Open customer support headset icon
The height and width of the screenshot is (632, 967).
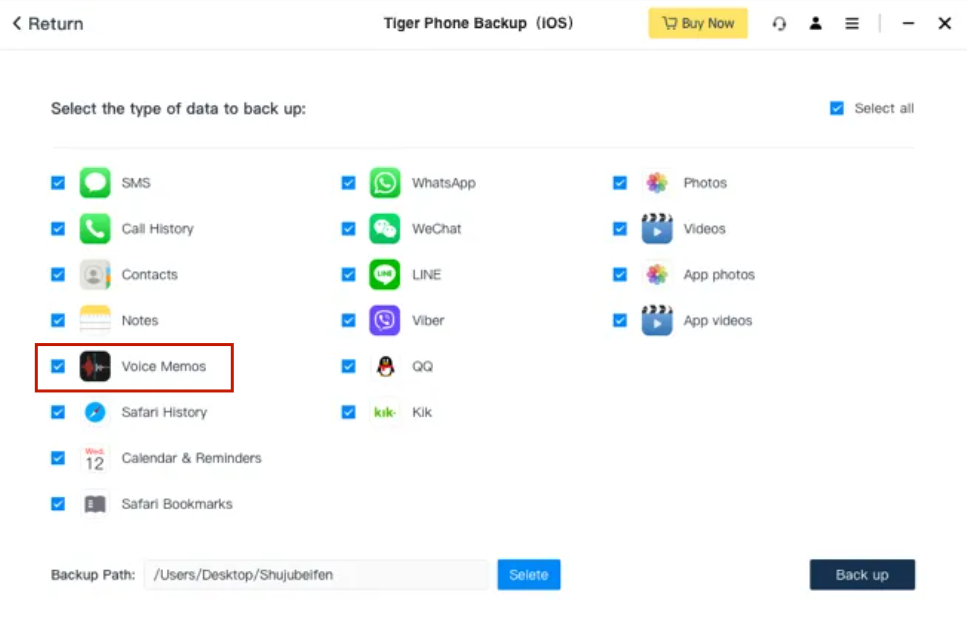[x=779, y=24]
